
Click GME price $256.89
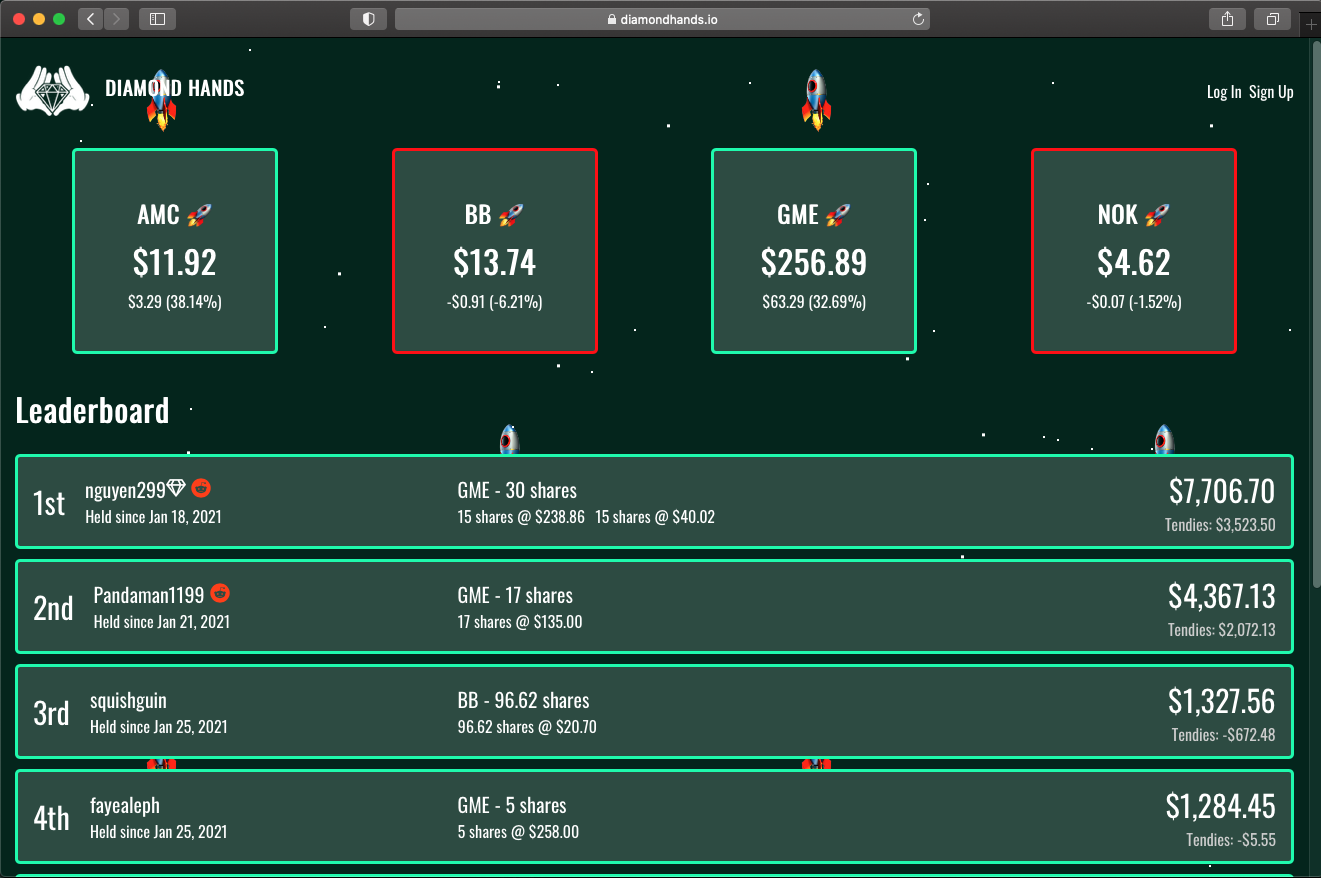click(814, 262)
